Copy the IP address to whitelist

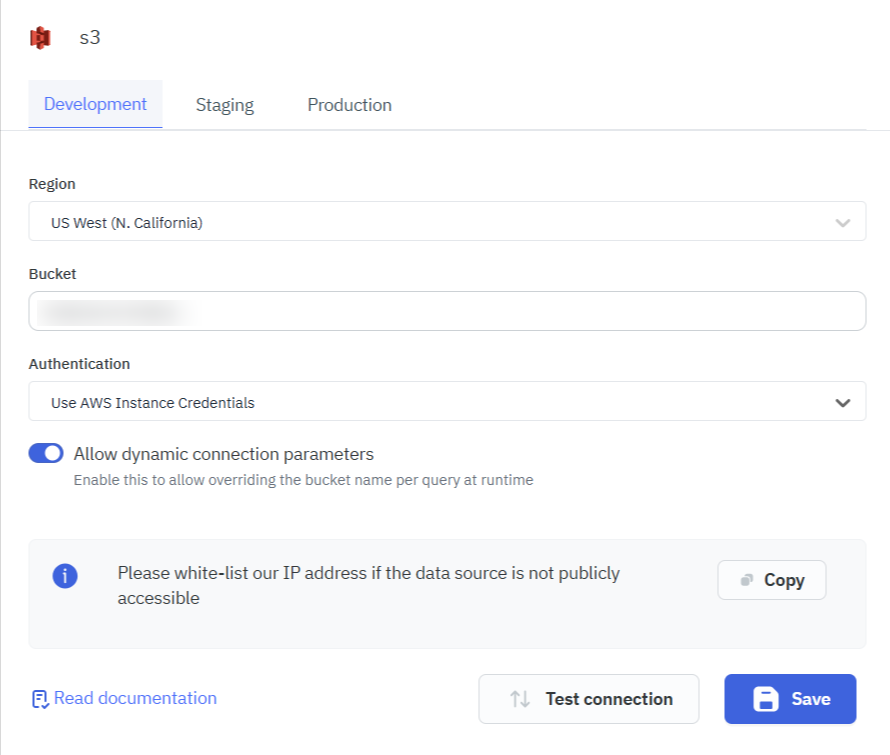pyautogui.click(x=772, y=580)
